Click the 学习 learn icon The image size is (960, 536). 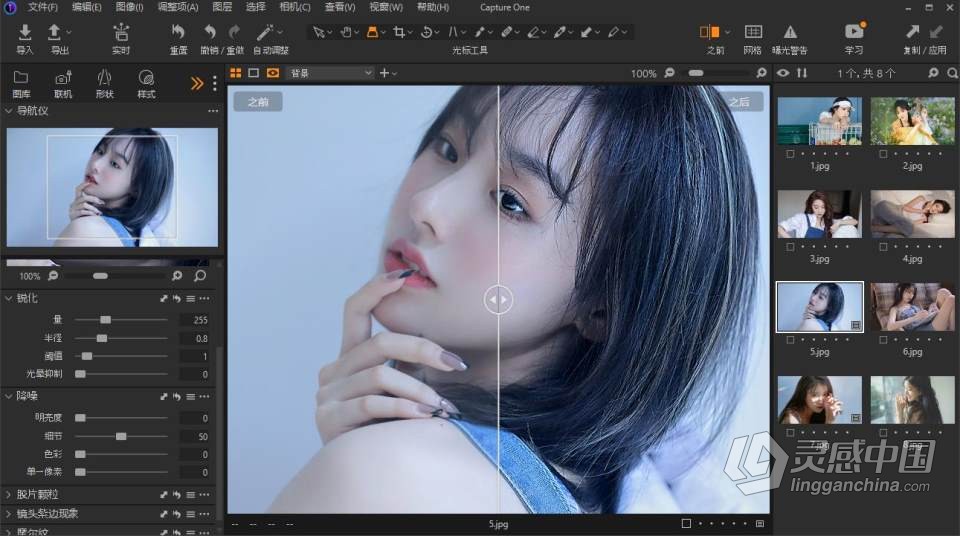coord(854,31)
